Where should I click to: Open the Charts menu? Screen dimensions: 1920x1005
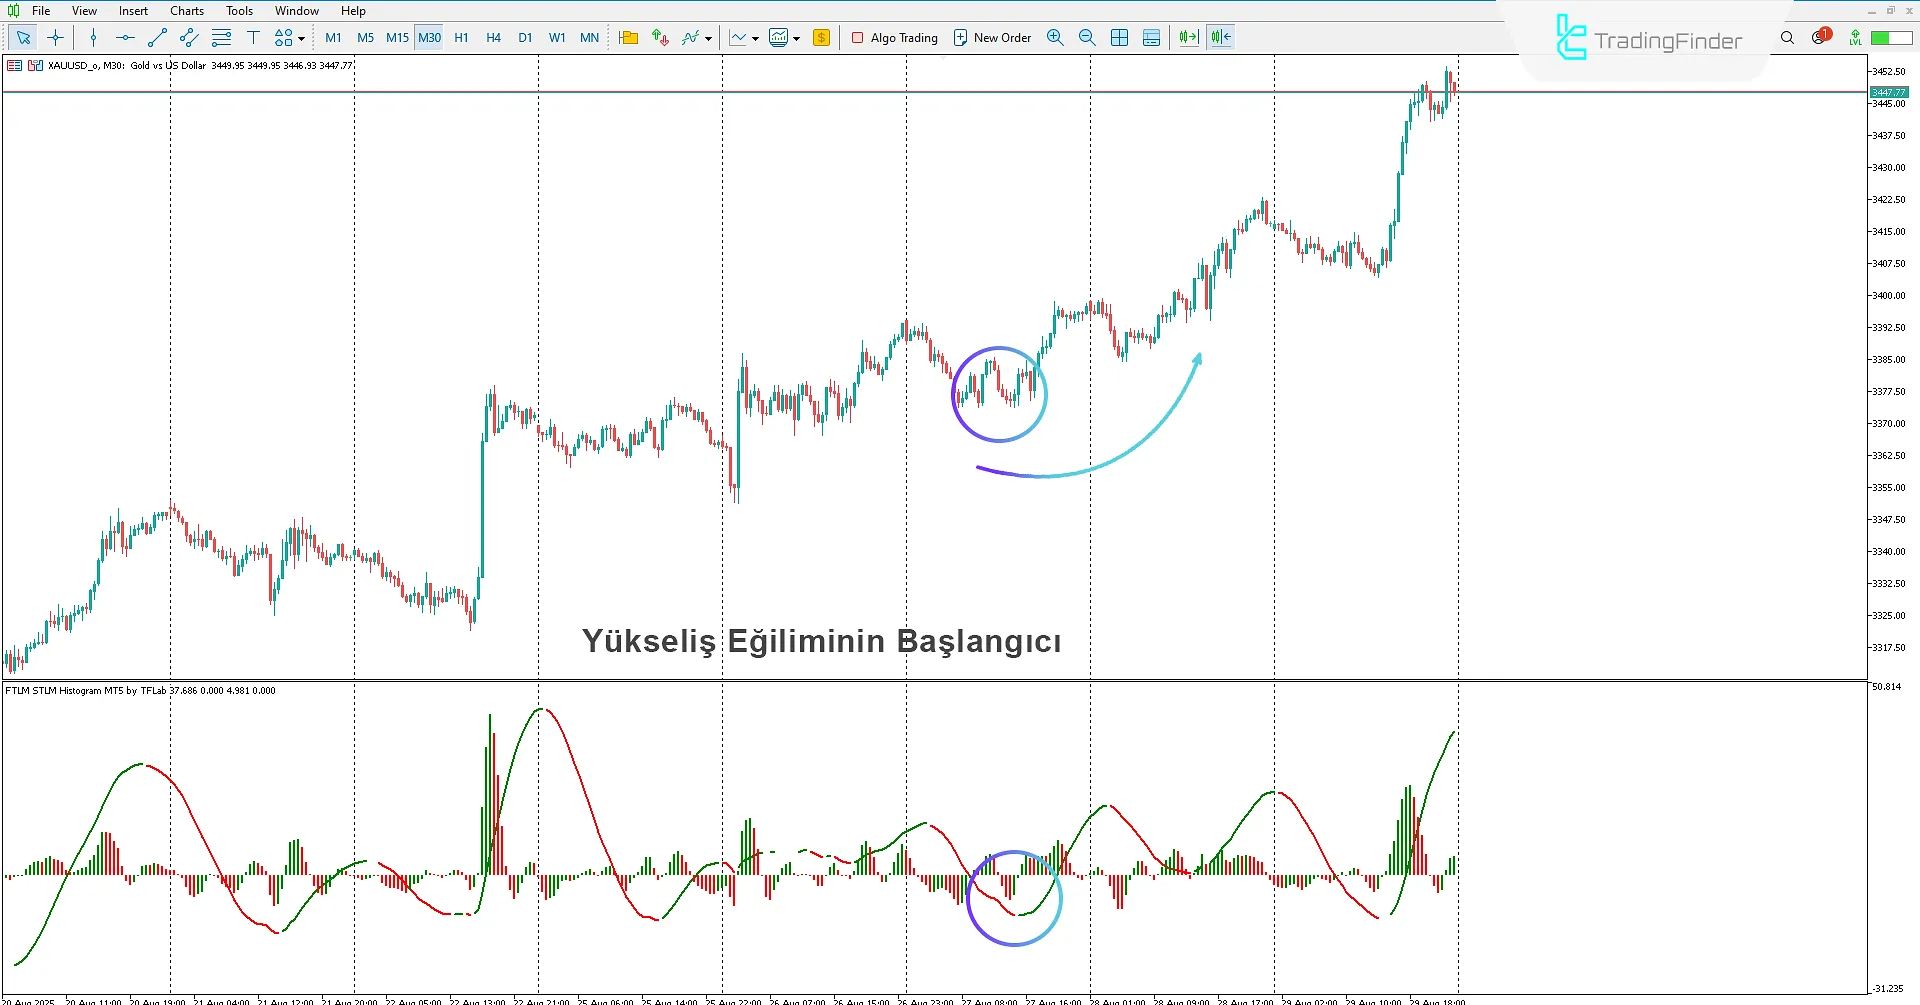pyautogui.click(x=186, y=10)
